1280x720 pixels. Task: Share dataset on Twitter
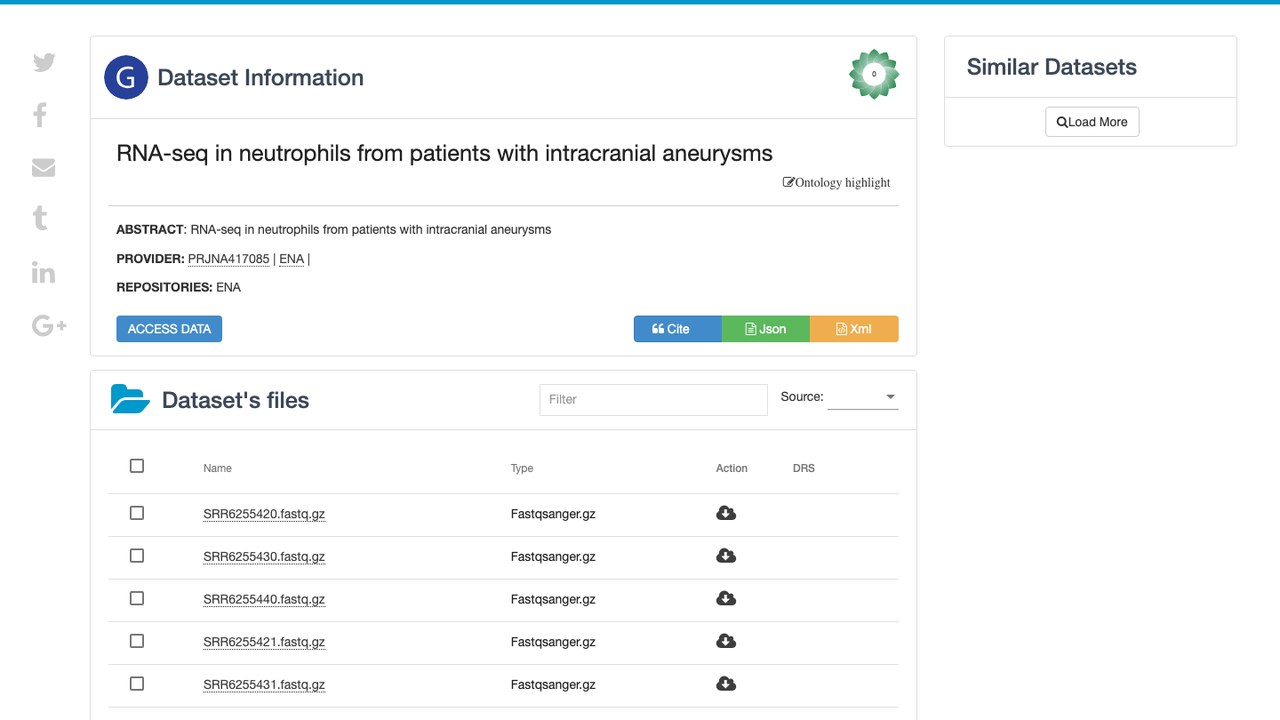click(x=44, y=62)
